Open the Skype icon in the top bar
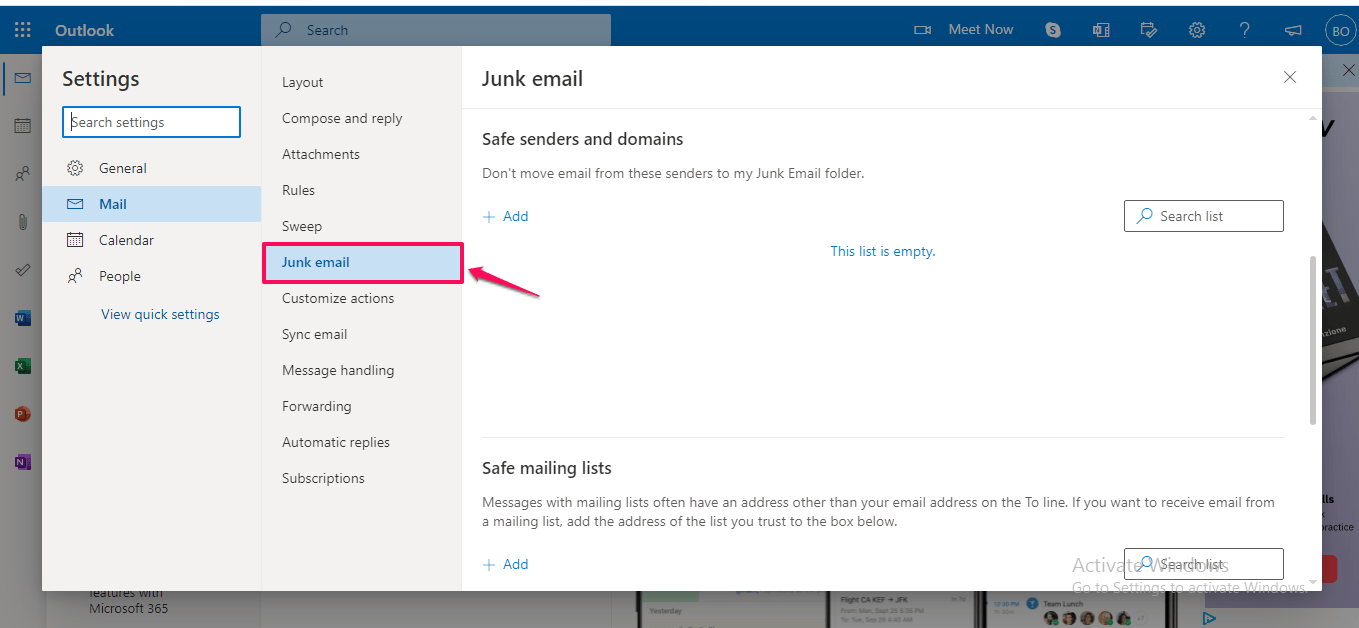 pyautogui.click(x=1052, y=29)
